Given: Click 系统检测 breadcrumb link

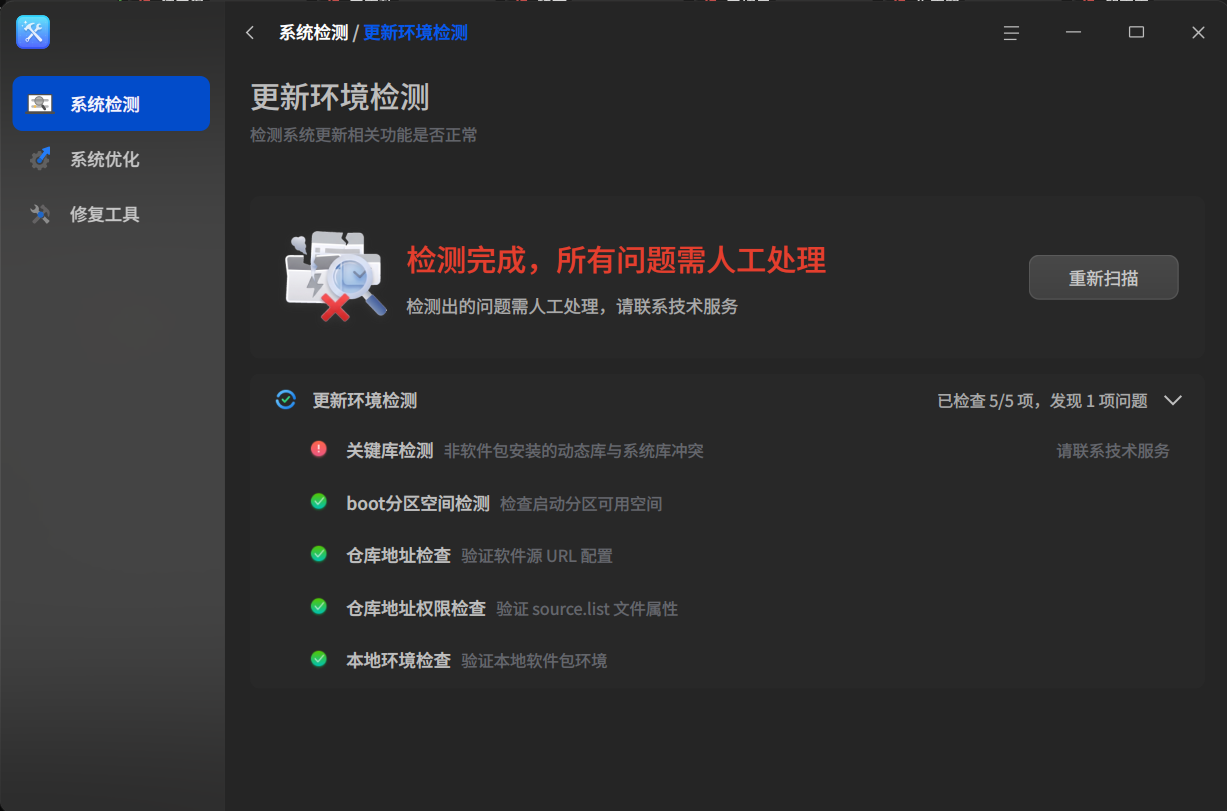Looking at the screenshot, I should (x=313, y=33).
